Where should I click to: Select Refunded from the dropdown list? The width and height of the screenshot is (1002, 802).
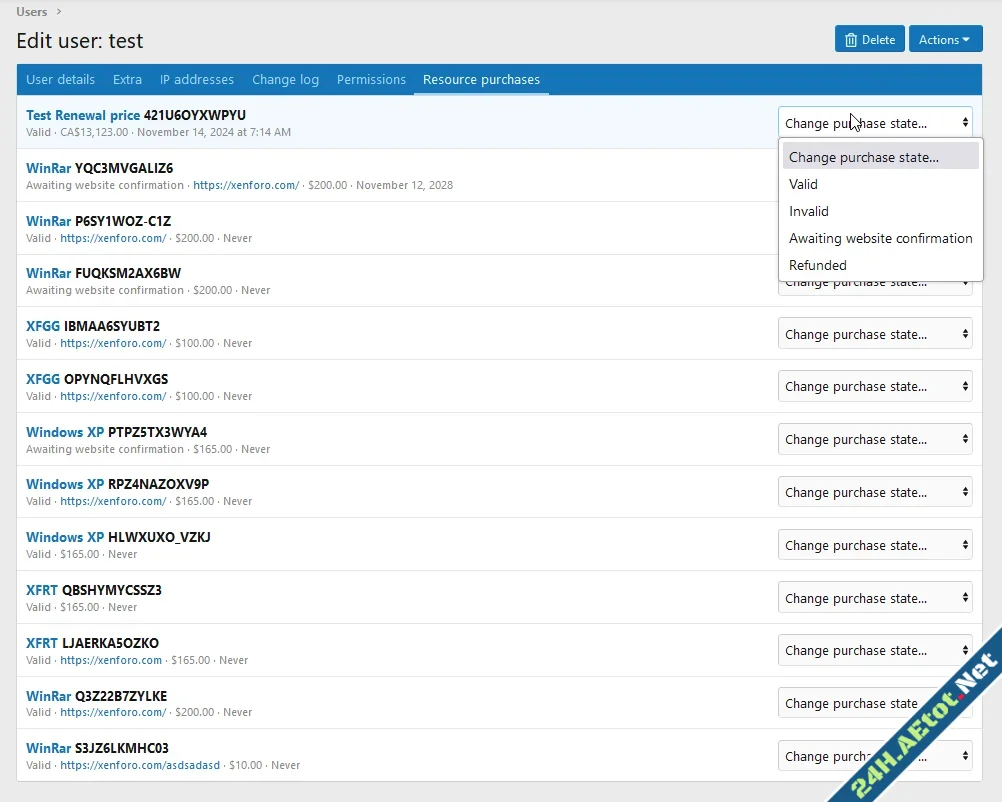[x=817, y=265]
